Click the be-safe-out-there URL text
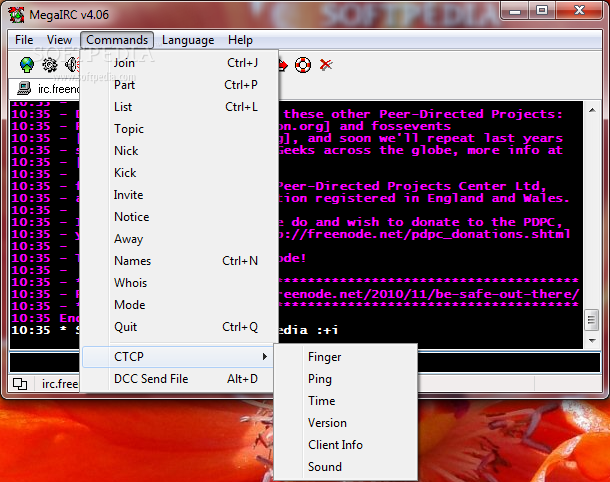 click(429, 294)
